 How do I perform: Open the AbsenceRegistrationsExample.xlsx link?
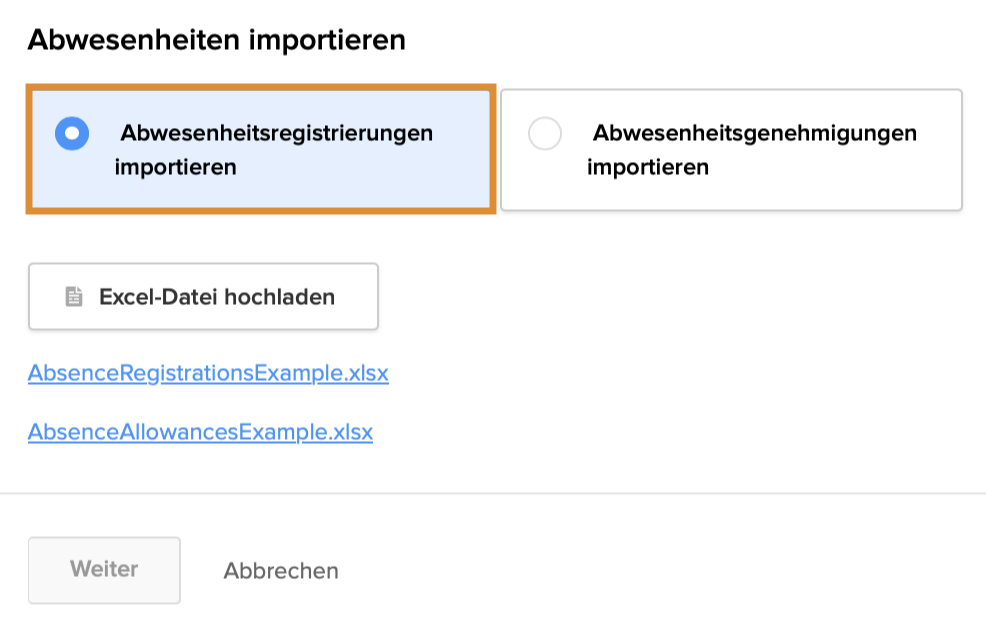pos(208,374)
